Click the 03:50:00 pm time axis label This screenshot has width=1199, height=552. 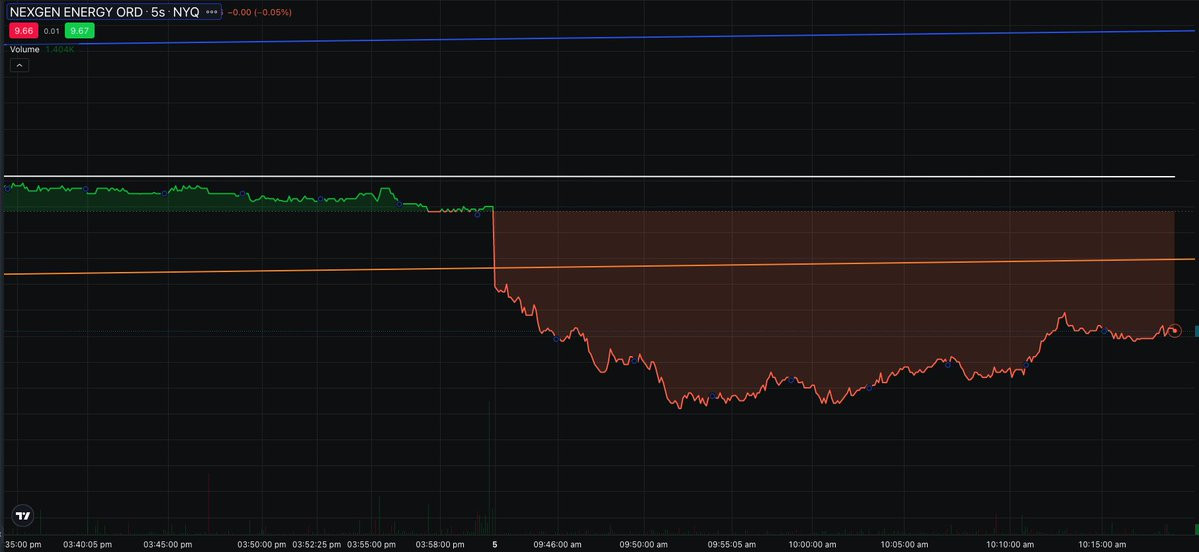click(x=262, y=544)
